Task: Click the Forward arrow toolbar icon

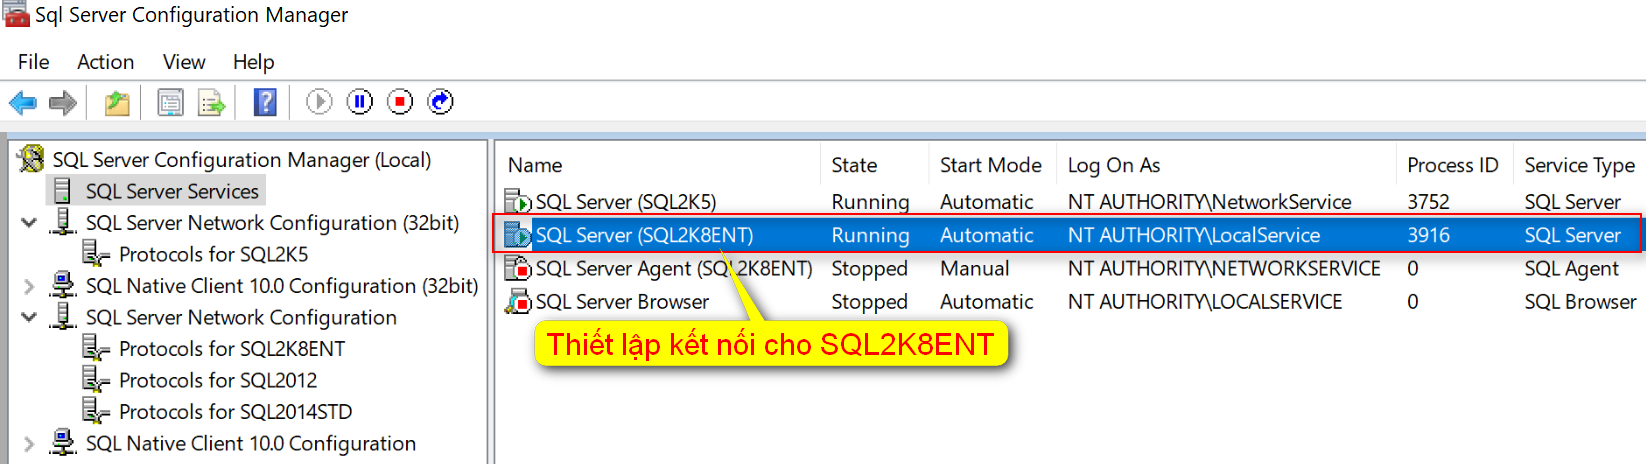Action: coord(63,102)
